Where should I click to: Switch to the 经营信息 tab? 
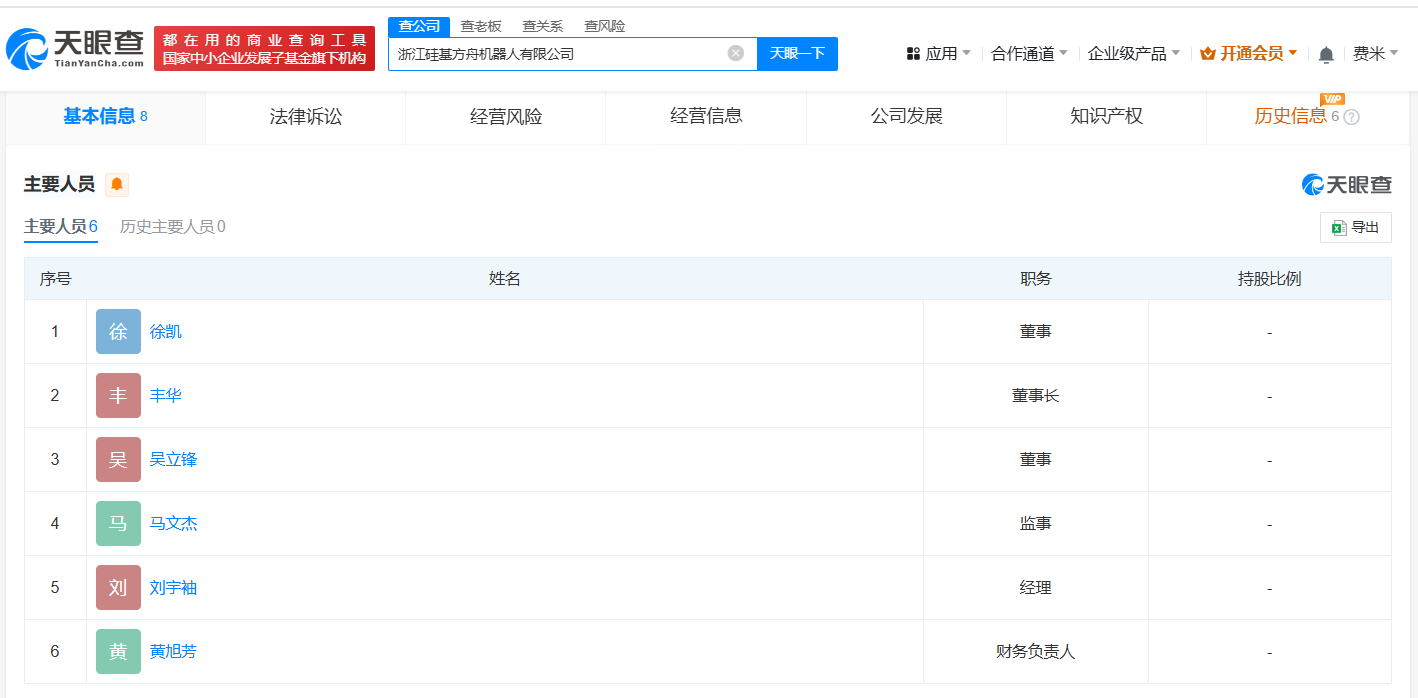pyautogui.click(x=706, y=117)
